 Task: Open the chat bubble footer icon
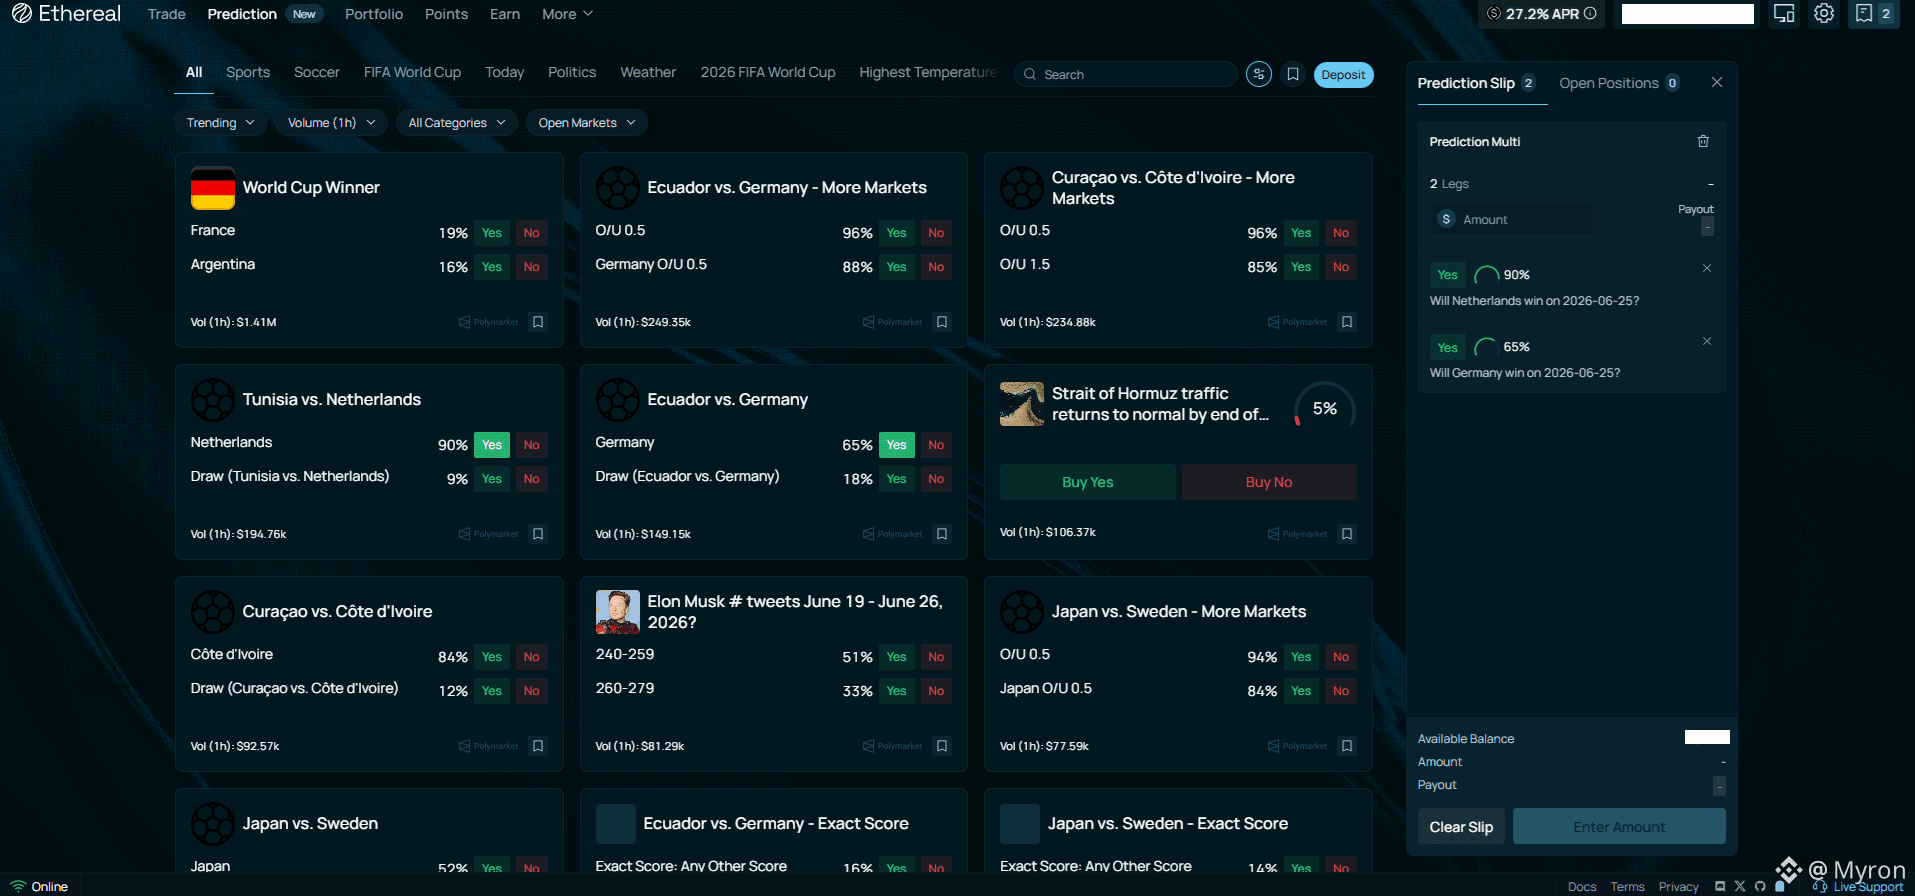1720,886
